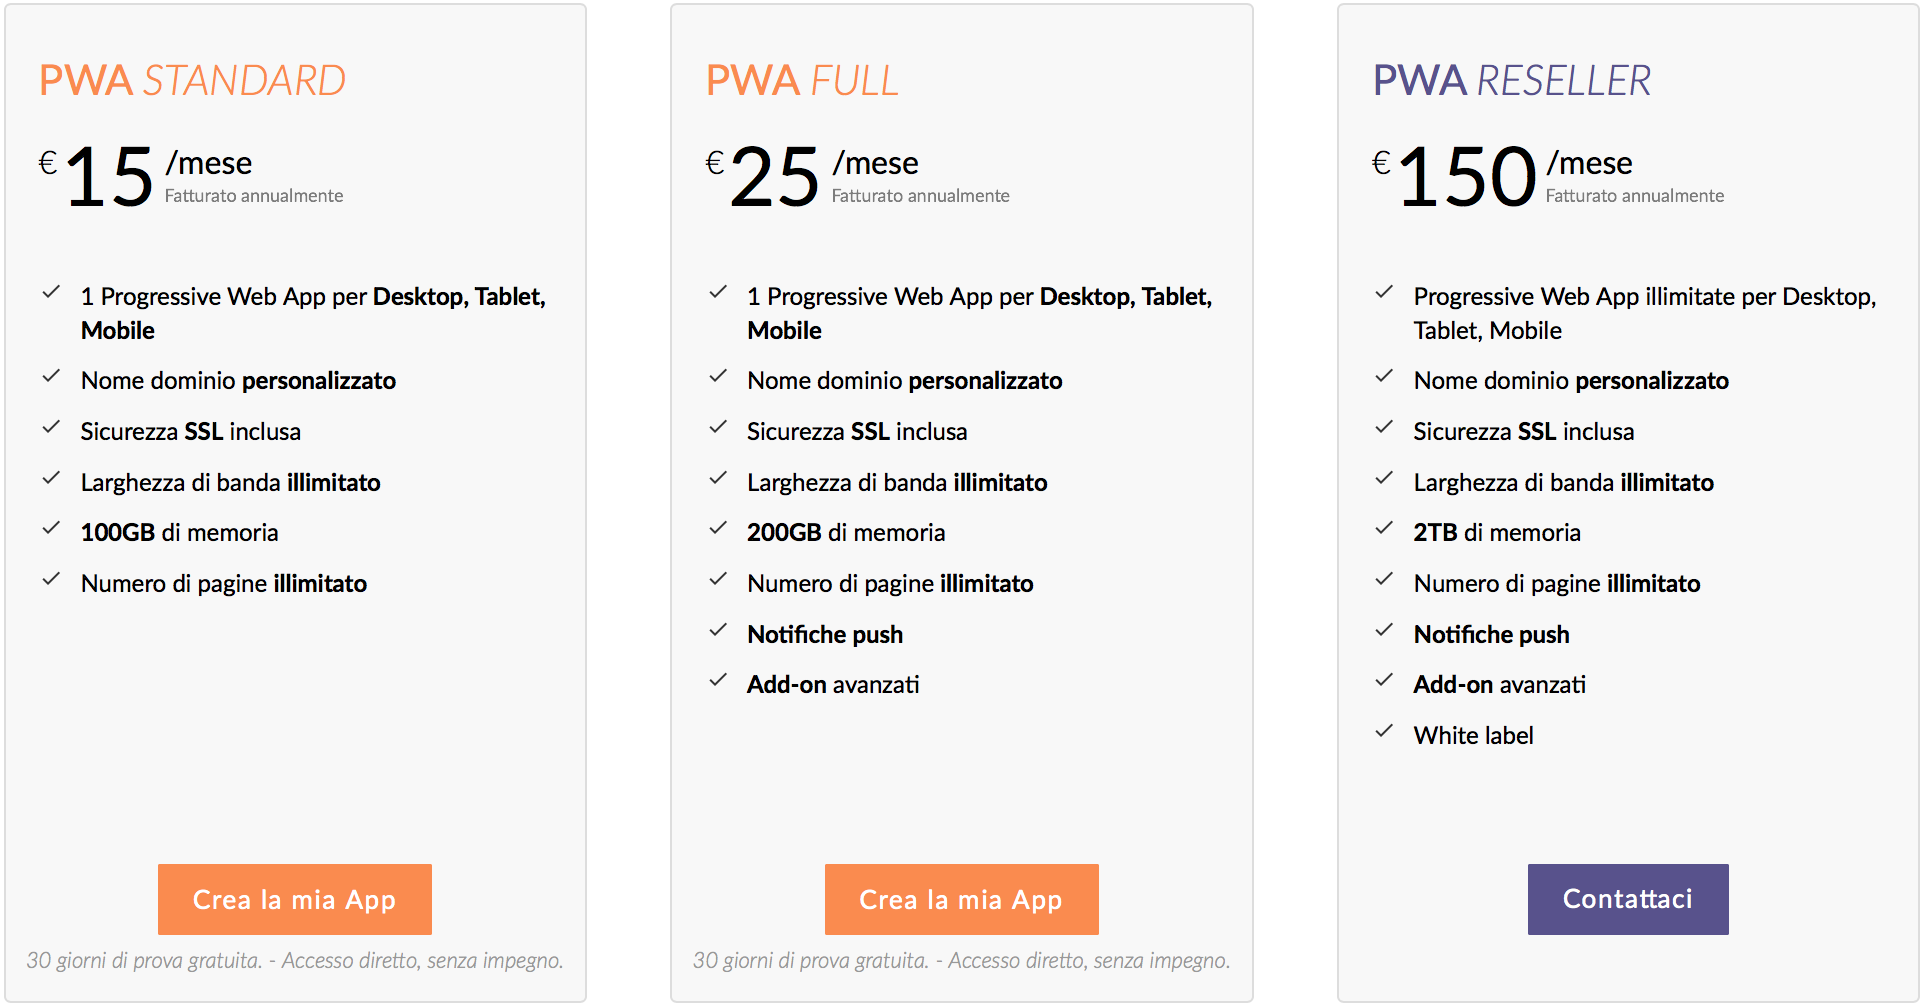Click PWA Full Add-on avanzati checkmark
1924x1006 pixels.
[x=718, y=680]
